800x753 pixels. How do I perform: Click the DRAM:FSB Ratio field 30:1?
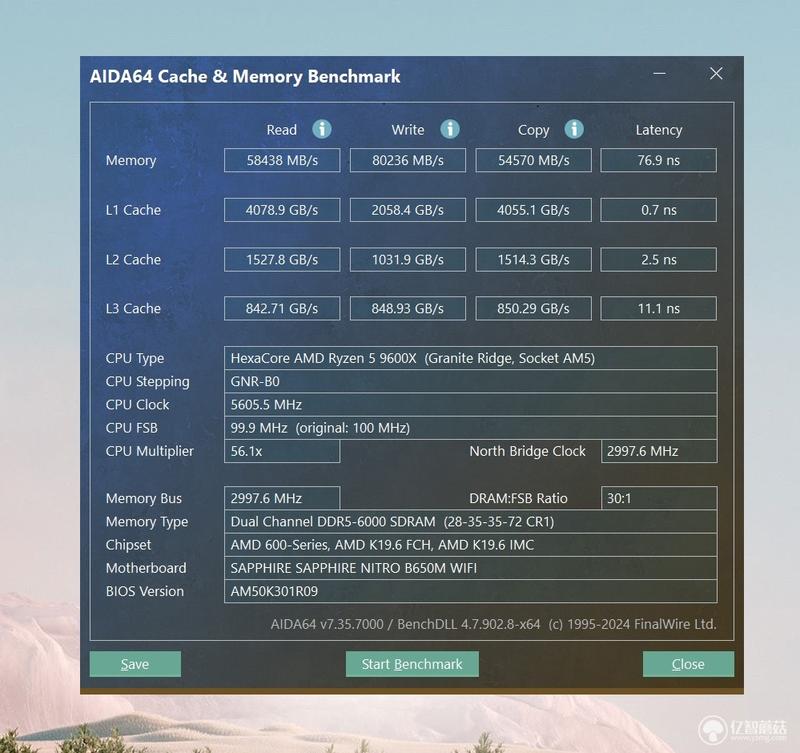659,498
